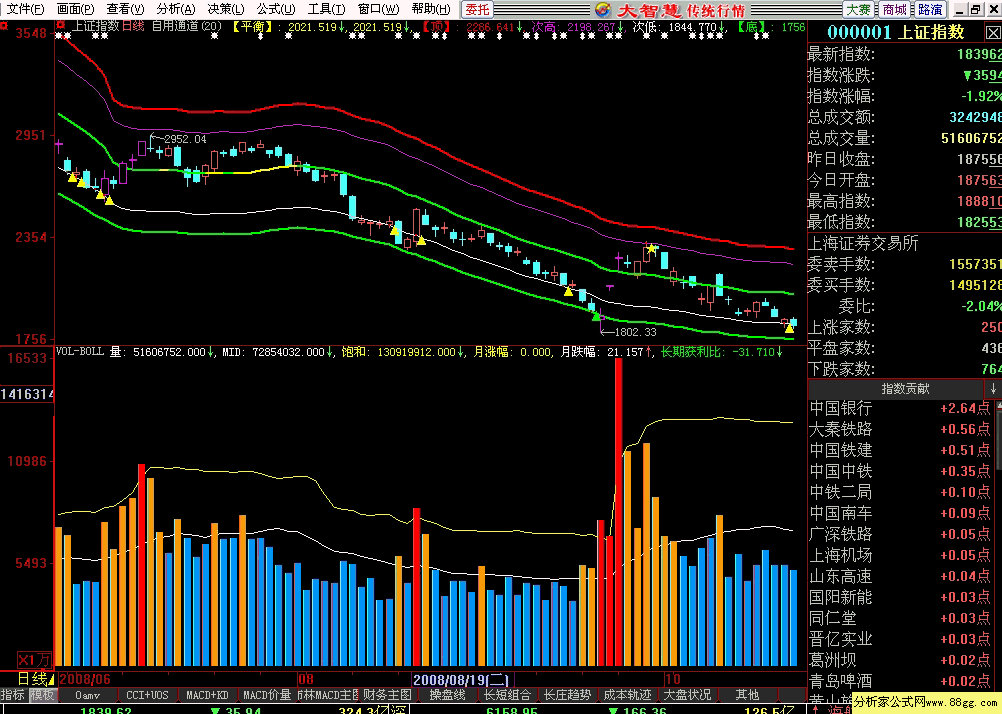Click the VOL-BOLL indicator label
Image resolution: width=1002 pixels, height=714 pixels.
(x=80, y=352)
